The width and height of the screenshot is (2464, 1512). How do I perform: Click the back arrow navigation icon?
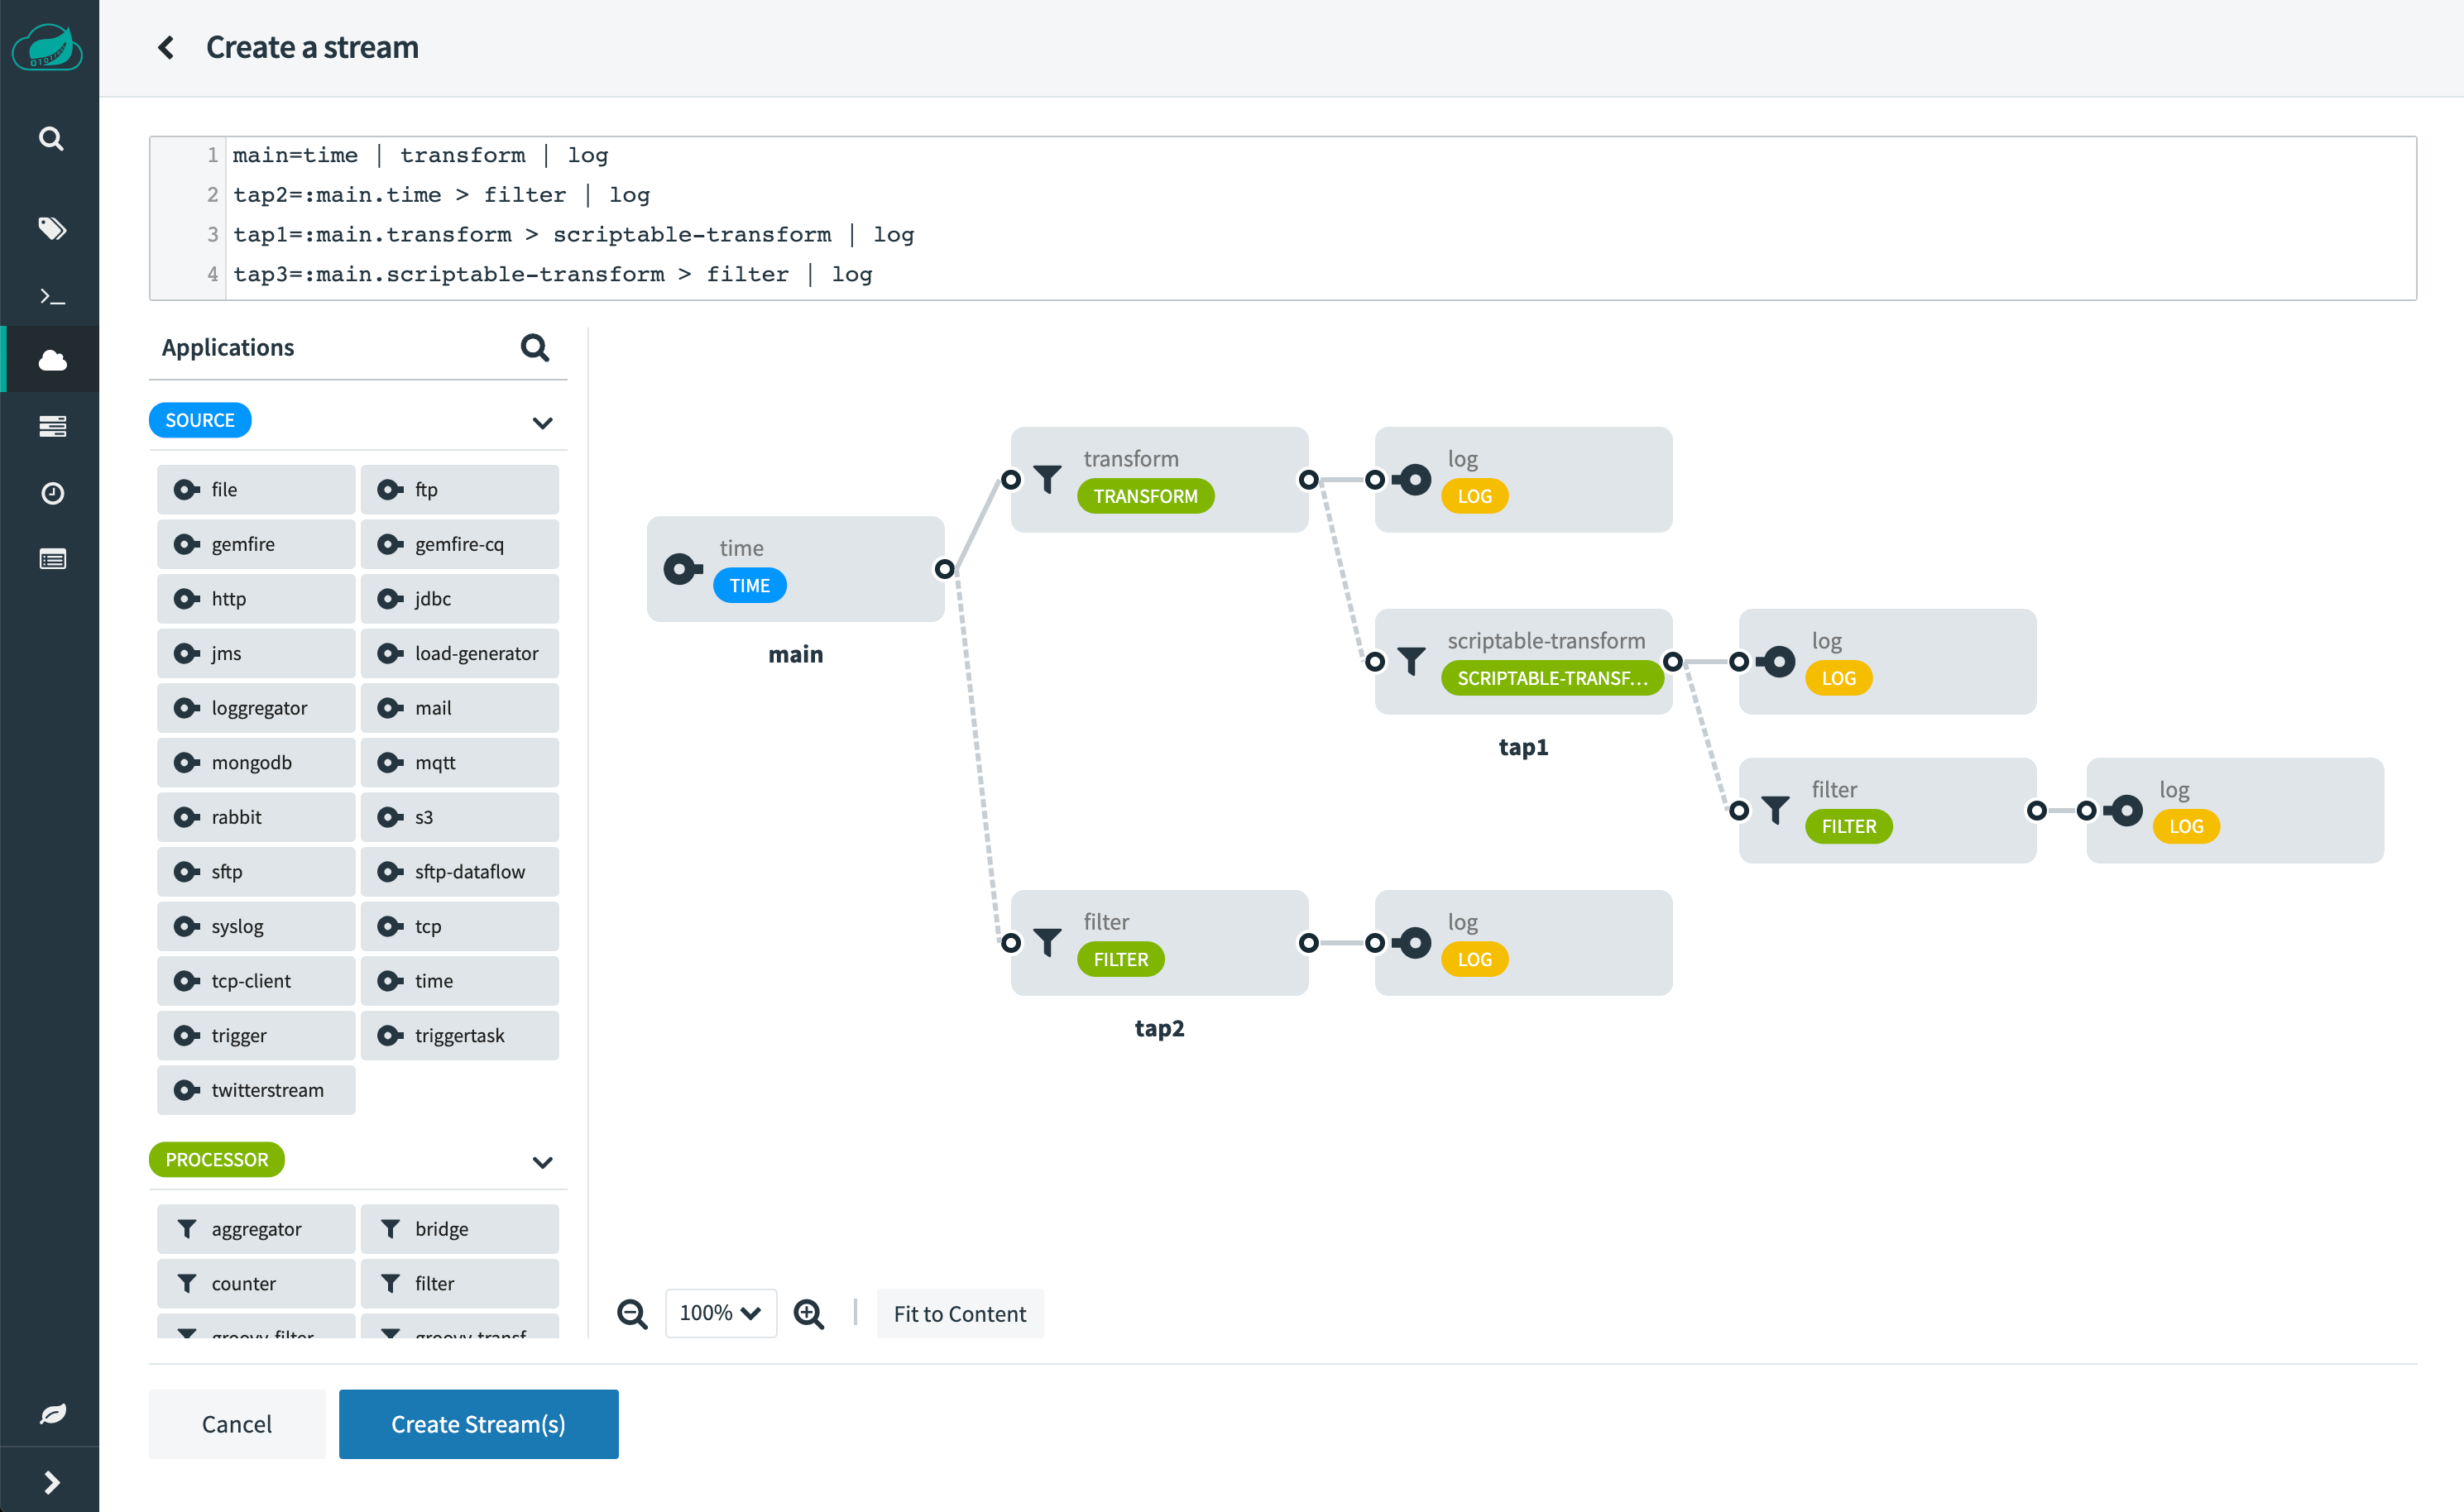click(x=164, y=47)
